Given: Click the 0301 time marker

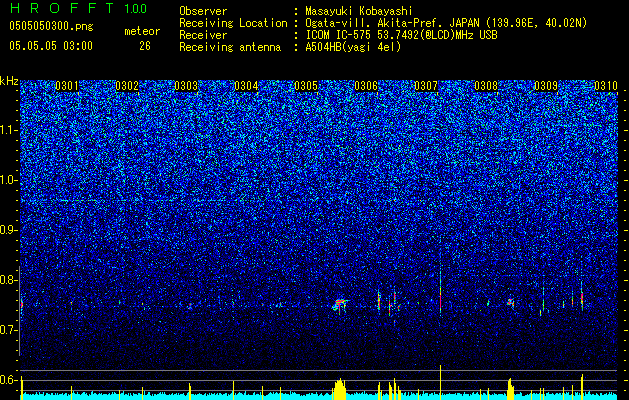Looking at the screenshot, I should 67,86.
